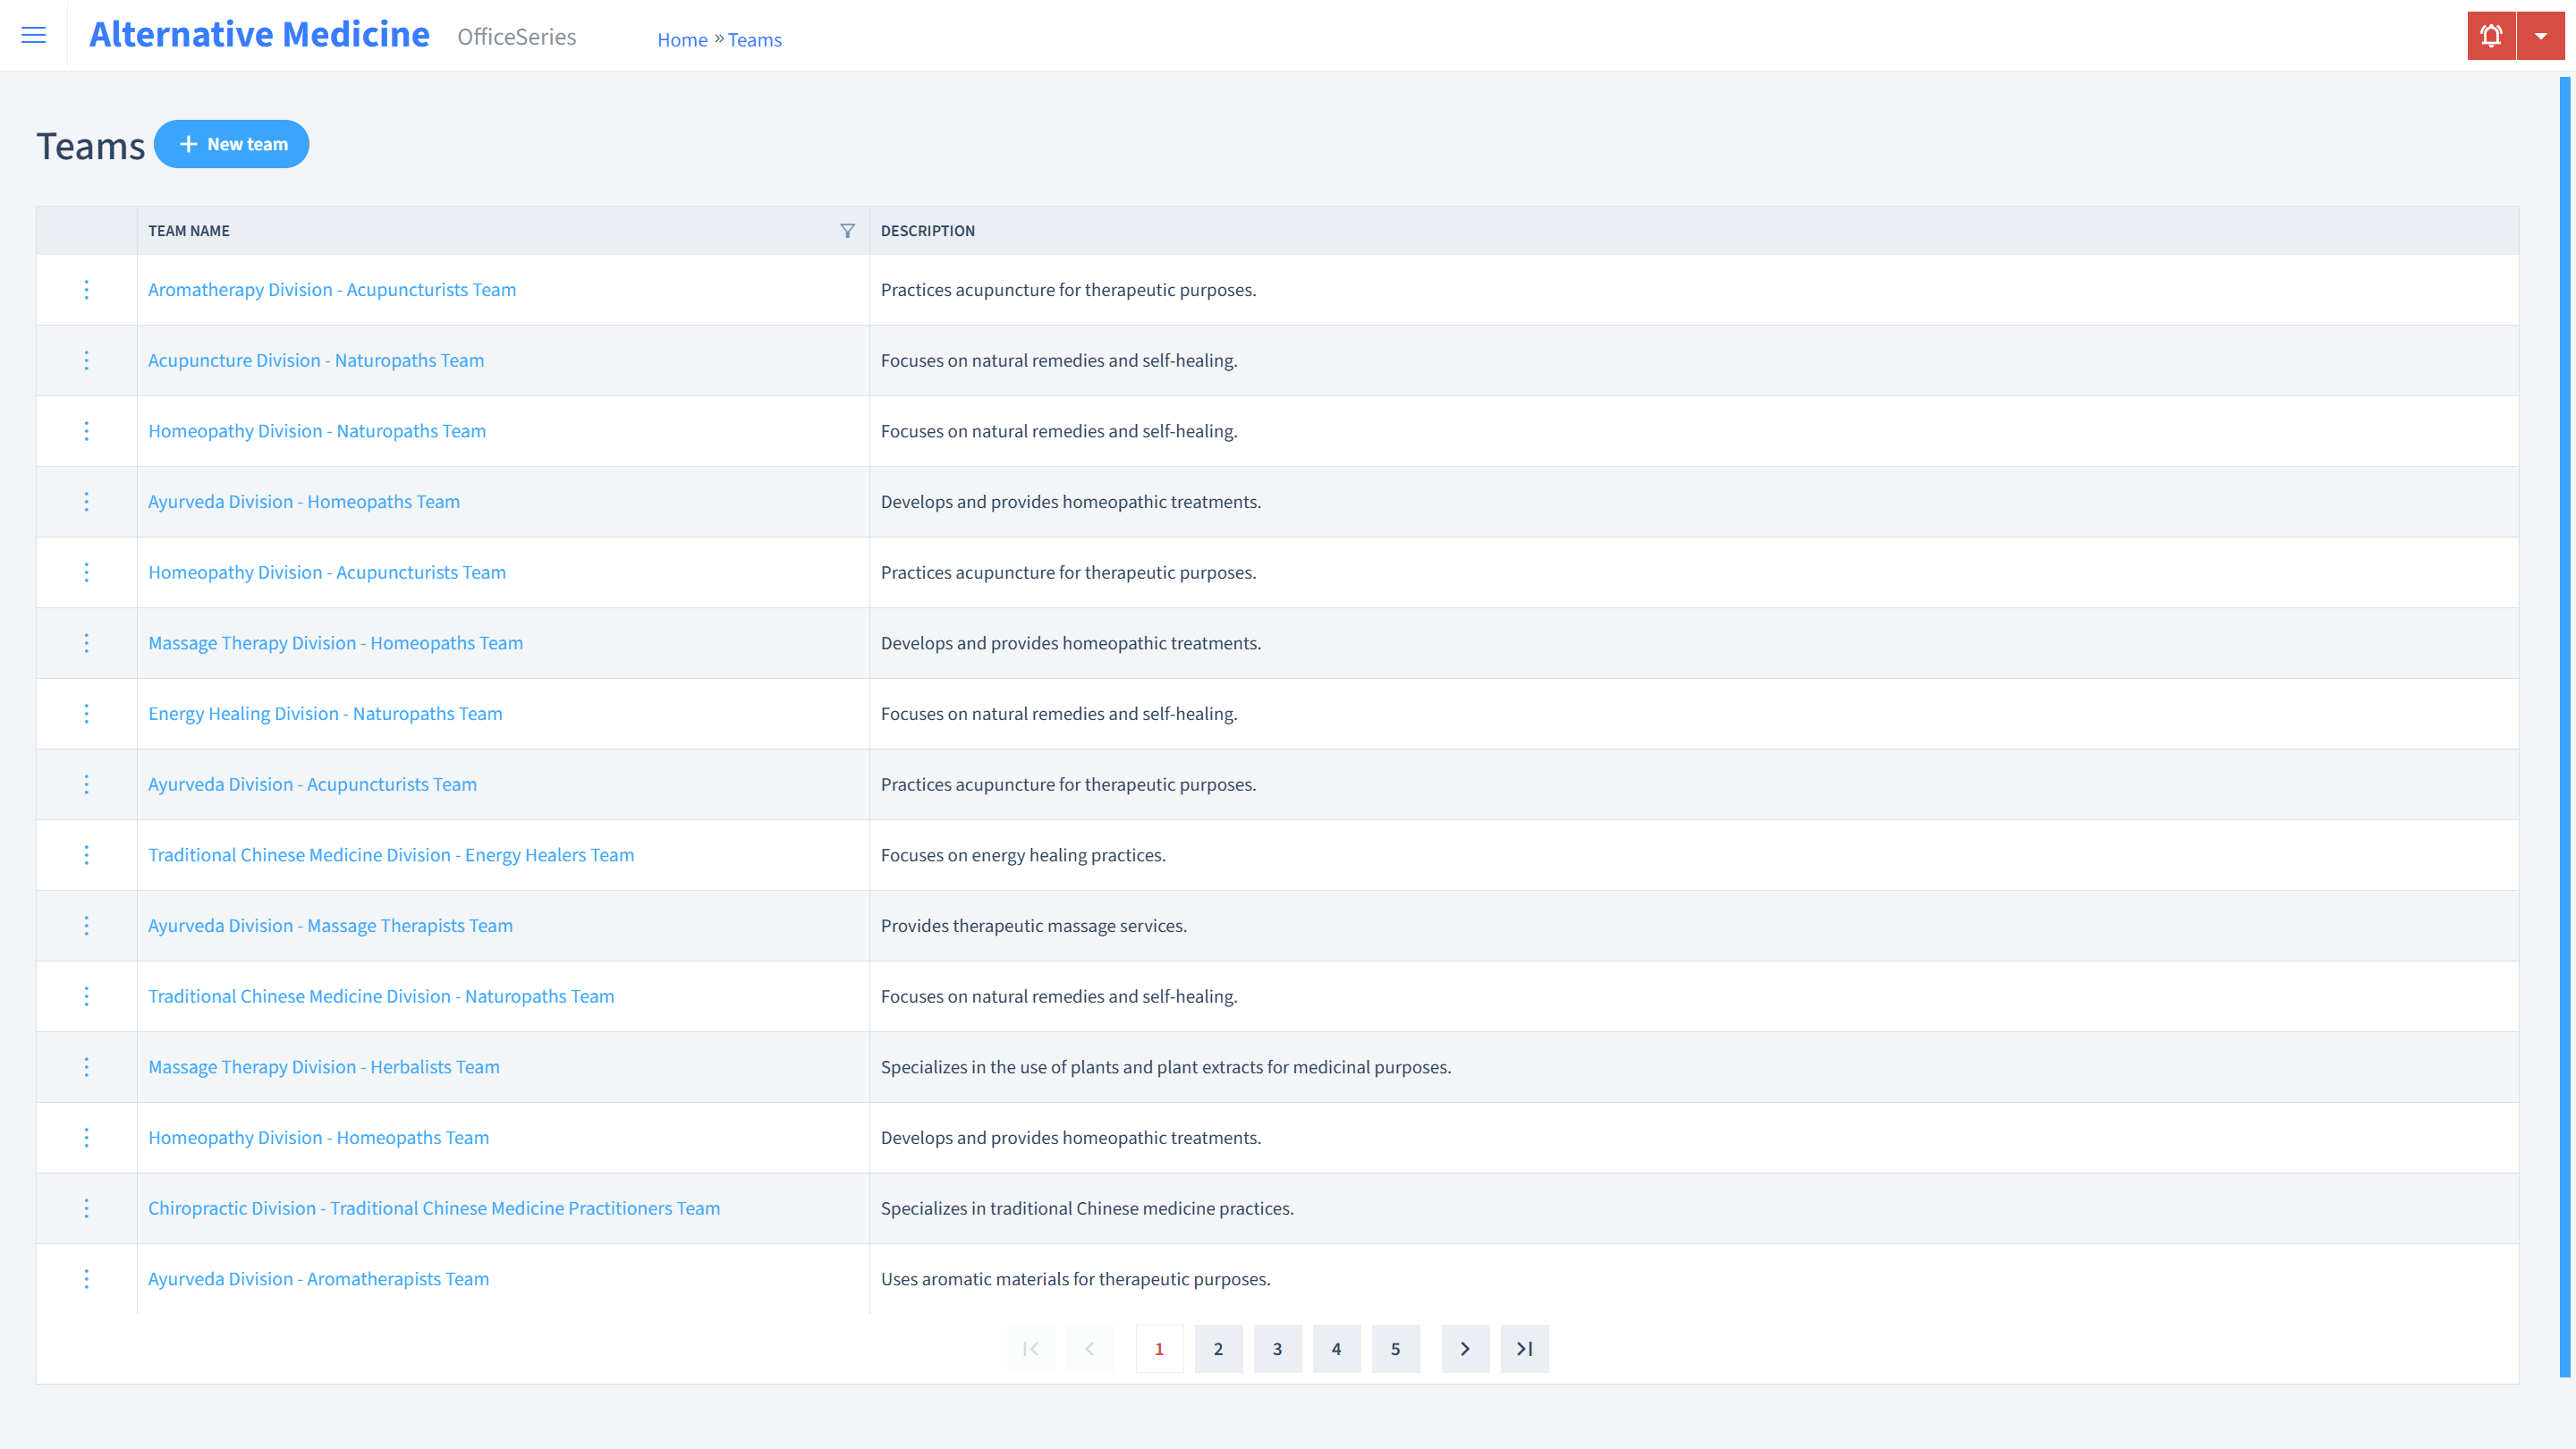Click the three-dot menu for Massage Therapy Division Herbalists row

[87, 1067]
